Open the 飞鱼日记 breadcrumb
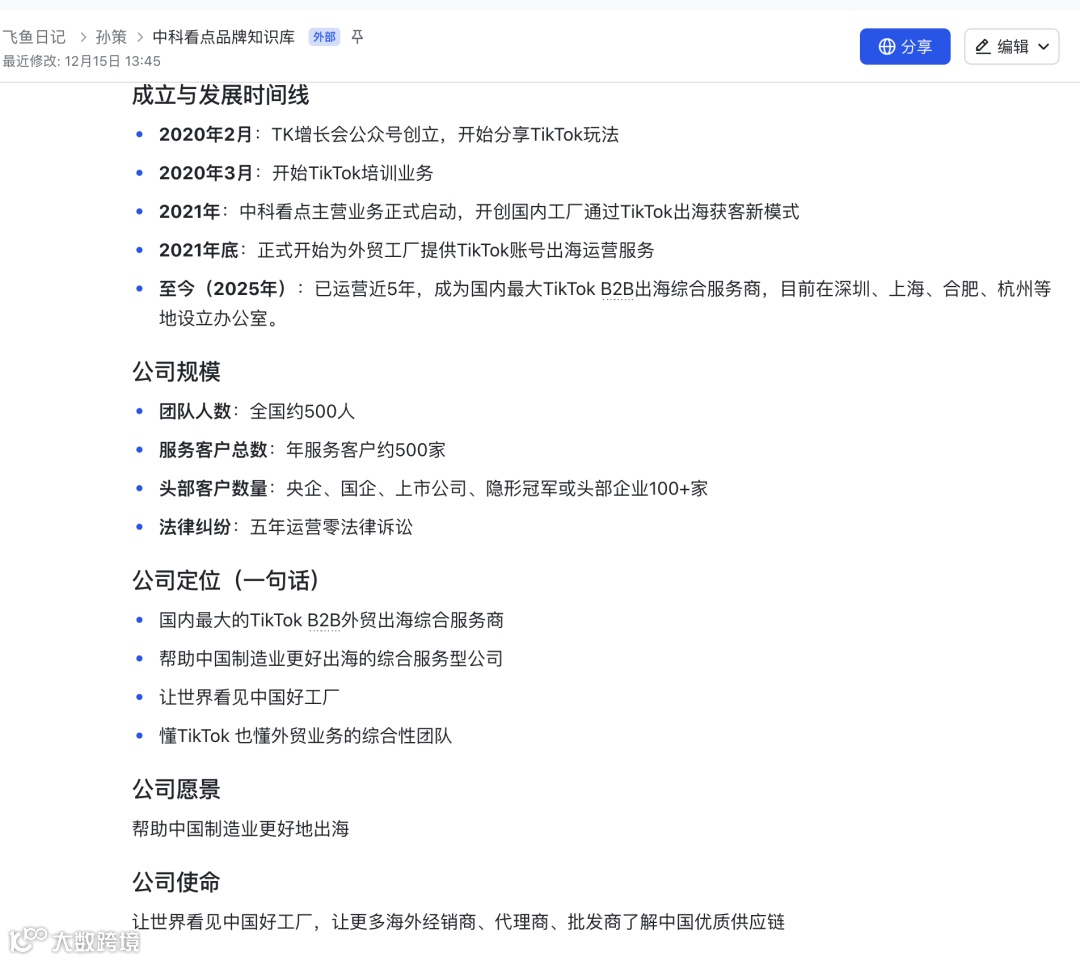 click(34, 37)
